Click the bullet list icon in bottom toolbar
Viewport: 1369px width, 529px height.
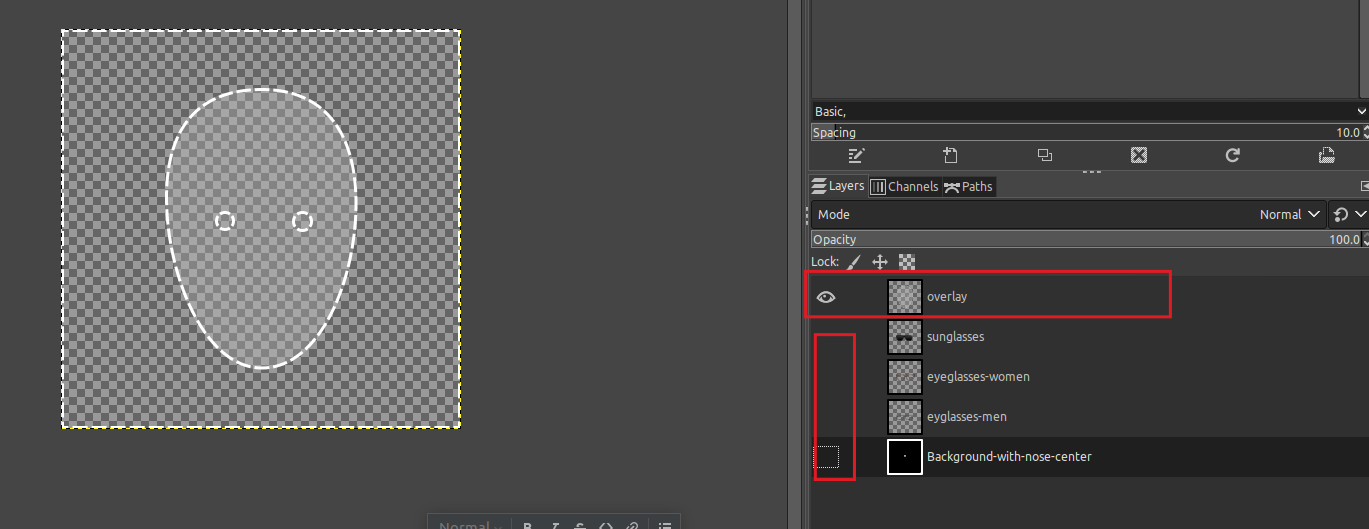tap(665, 526)
